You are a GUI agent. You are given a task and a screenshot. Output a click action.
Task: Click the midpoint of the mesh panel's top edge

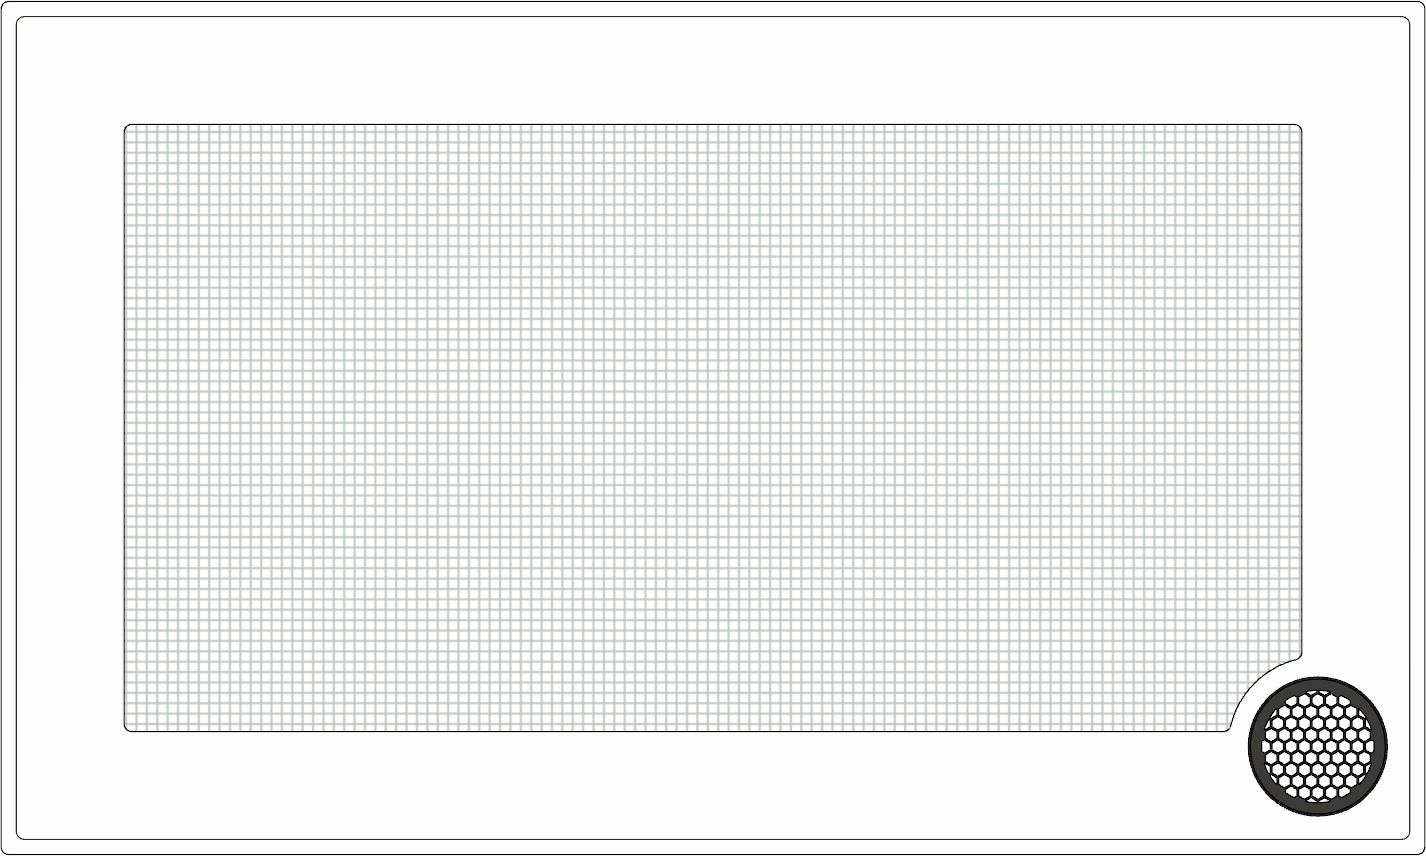tap(713, 124)
